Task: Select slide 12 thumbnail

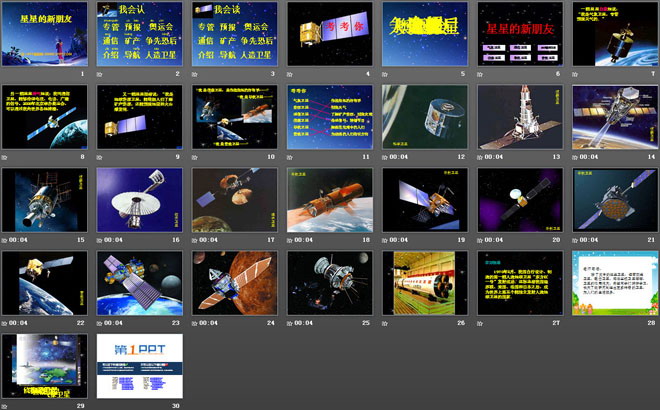Action: pos(425,117)
